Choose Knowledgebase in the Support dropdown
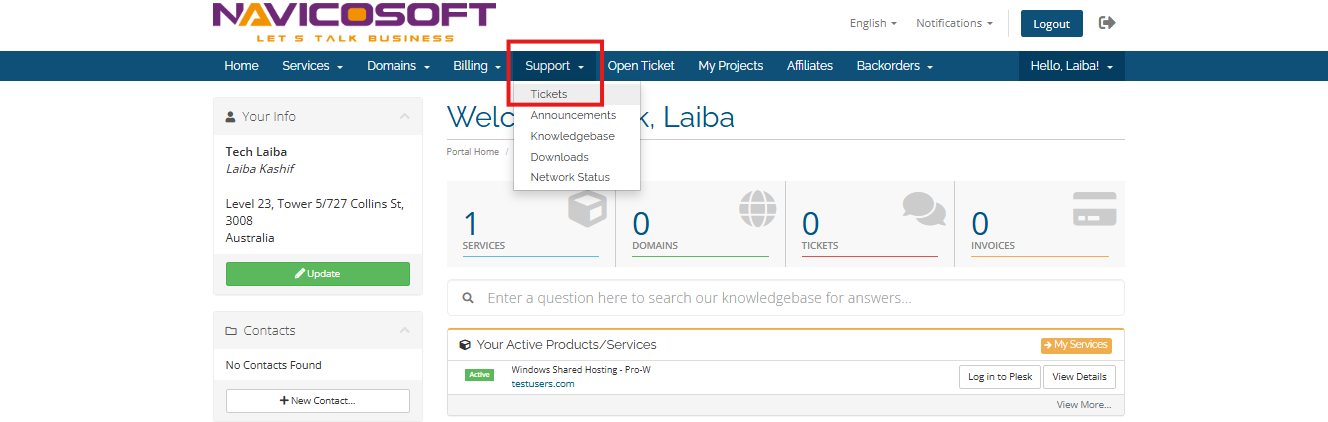1328x422 pixels. [x=572, y=136]
